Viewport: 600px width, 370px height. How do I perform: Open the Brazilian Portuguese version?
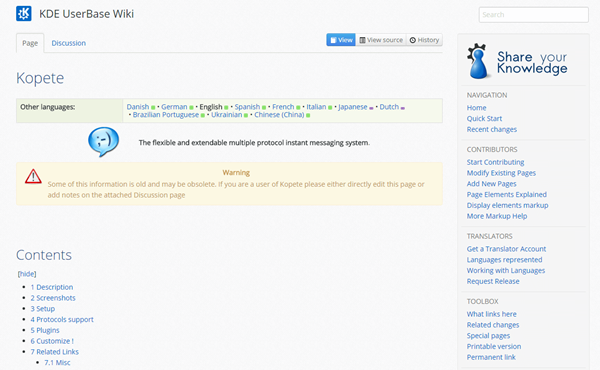tap(166, 115)
